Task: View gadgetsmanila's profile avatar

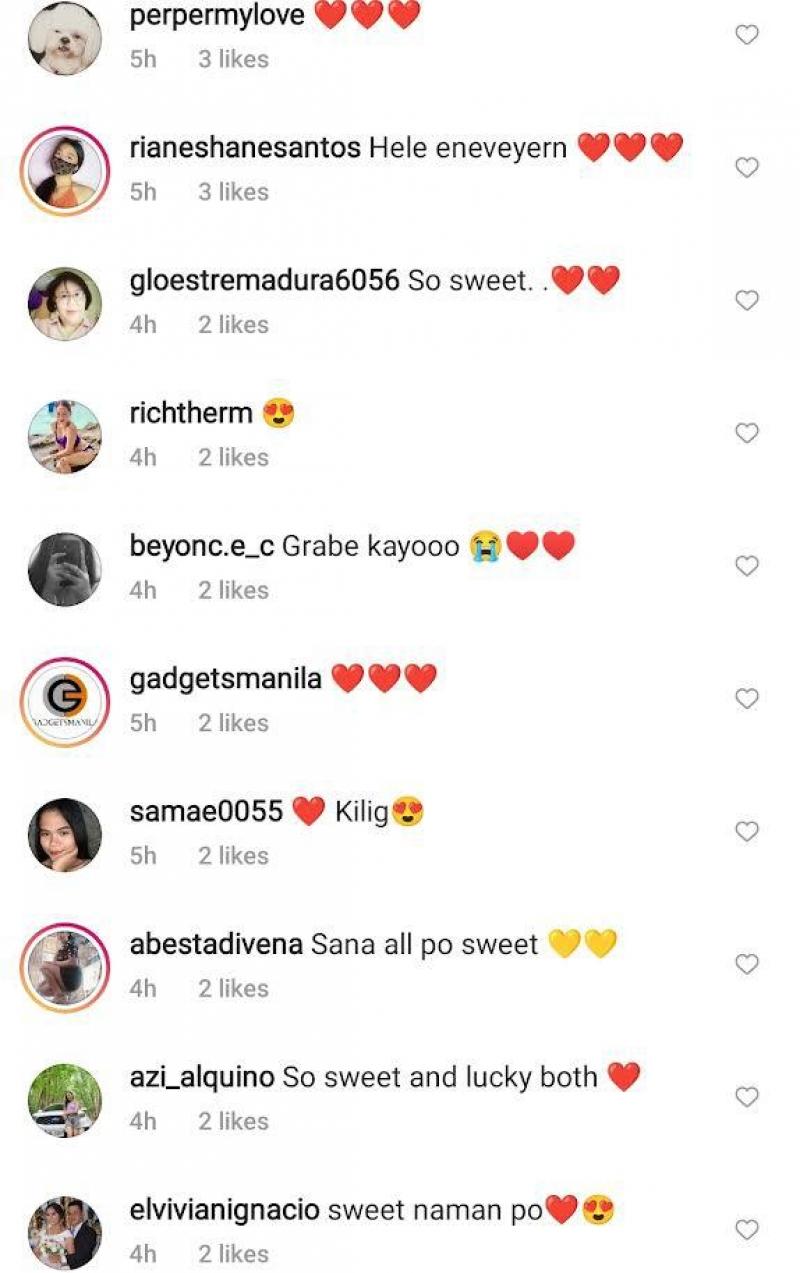Action: (64, 702)
